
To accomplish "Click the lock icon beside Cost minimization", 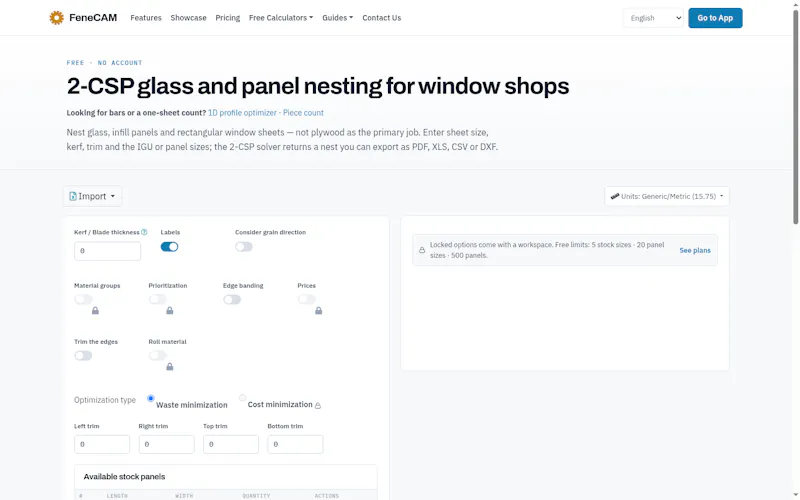I will (x=318, y=406).
